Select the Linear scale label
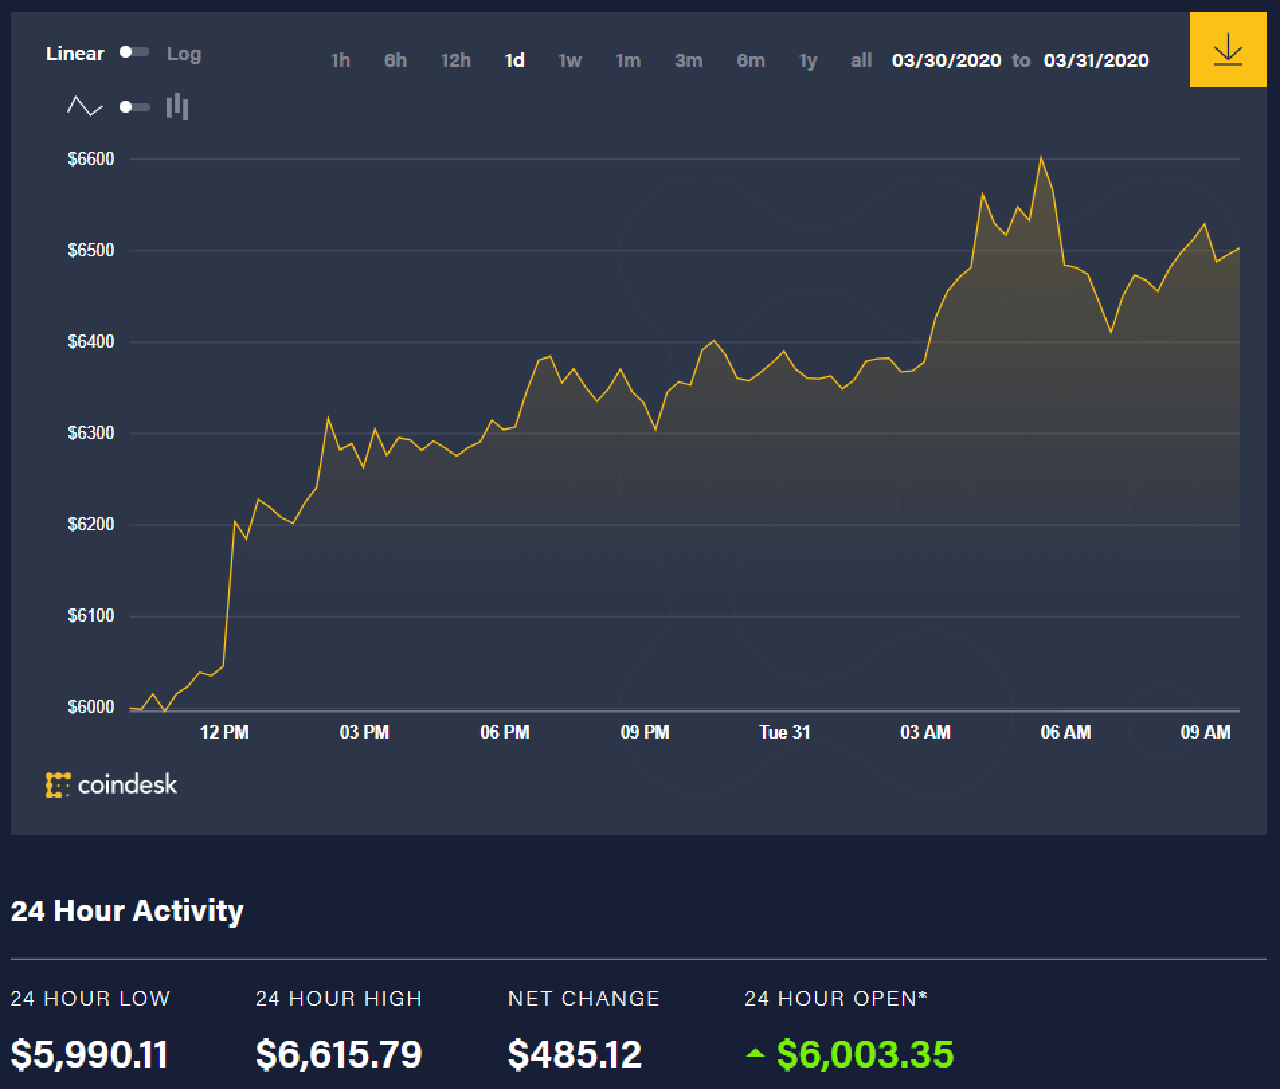This screenshot has height=1089, width=1280. [75, 54]
